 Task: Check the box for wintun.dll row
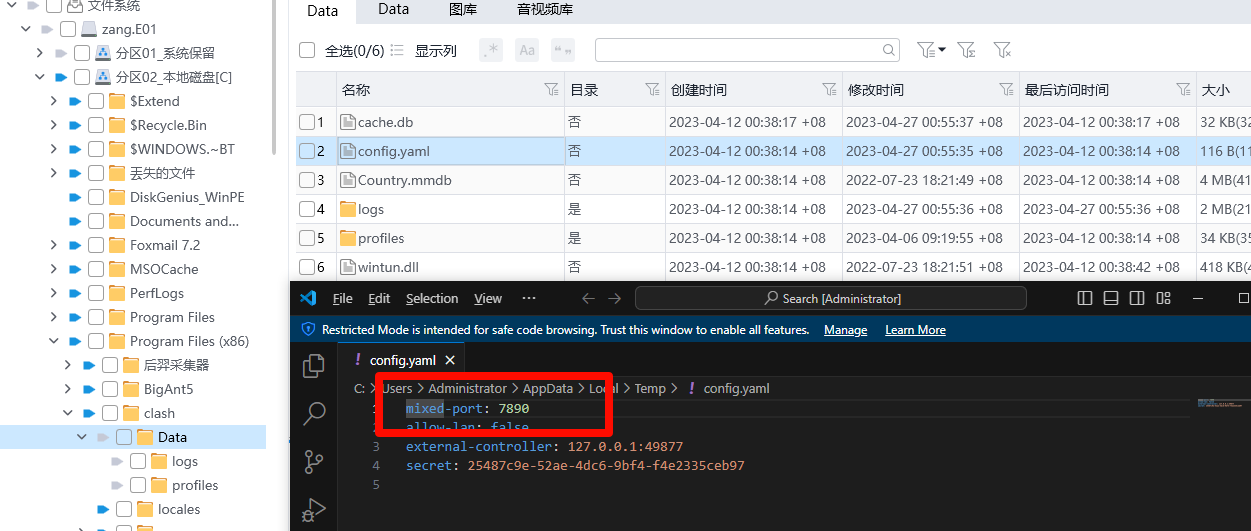(x=307, y=267)
